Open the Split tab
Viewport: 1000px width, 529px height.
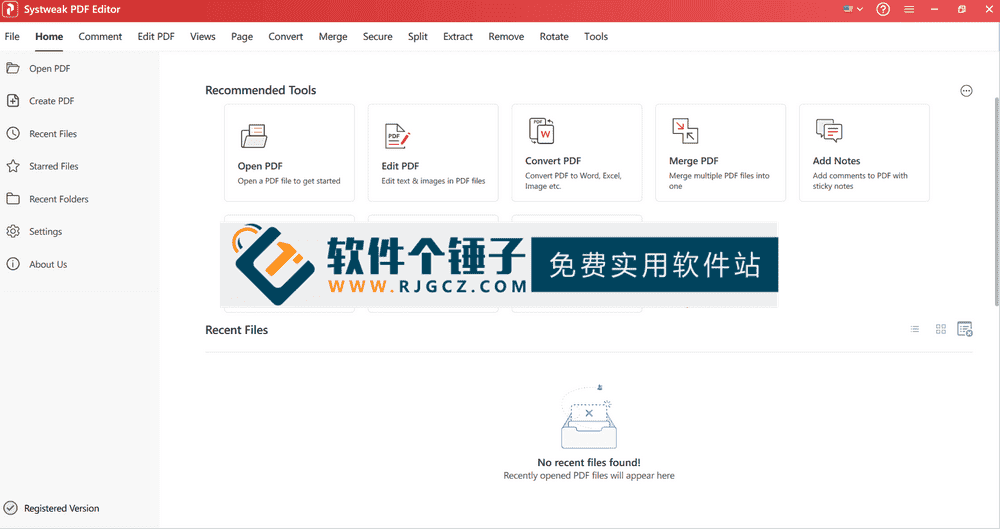point(418,36)
